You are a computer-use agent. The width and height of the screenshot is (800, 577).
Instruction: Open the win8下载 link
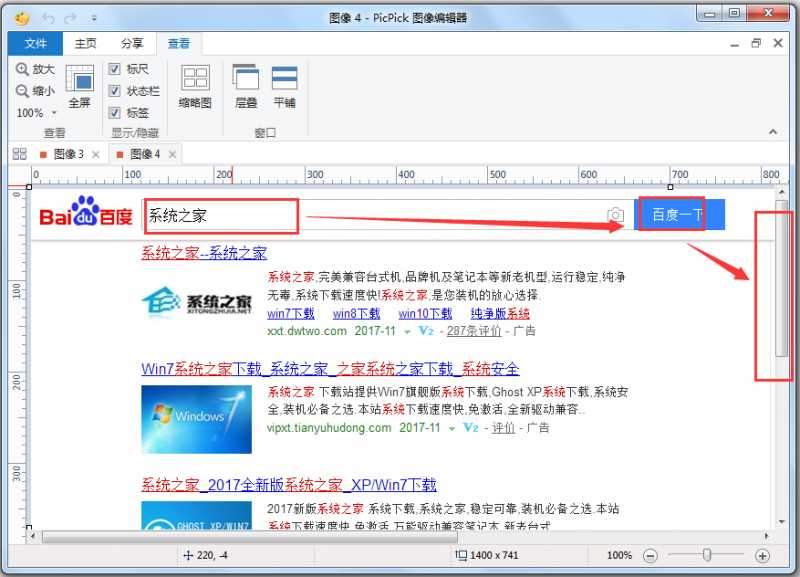tap(356, 313)
